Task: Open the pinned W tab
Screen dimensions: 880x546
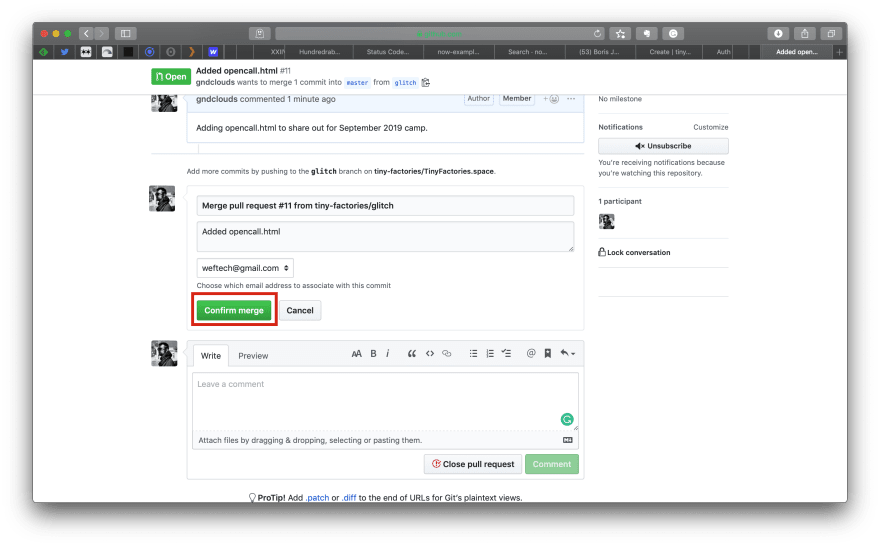Action: (213, 52)
